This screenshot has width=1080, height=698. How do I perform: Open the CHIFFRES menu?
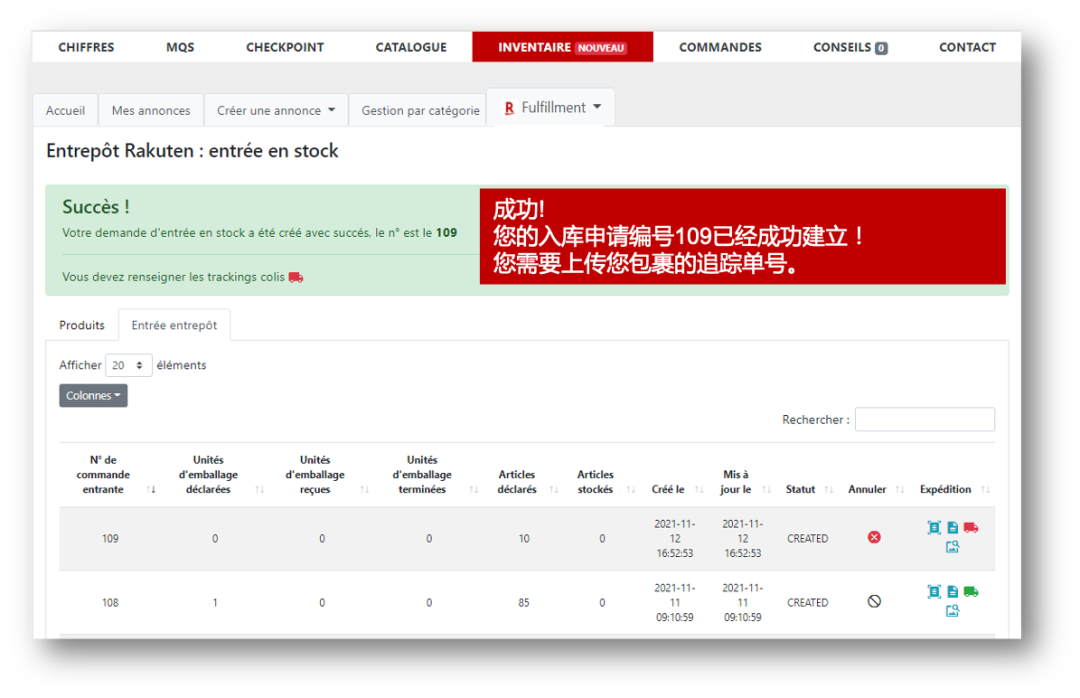click(86, 48)
